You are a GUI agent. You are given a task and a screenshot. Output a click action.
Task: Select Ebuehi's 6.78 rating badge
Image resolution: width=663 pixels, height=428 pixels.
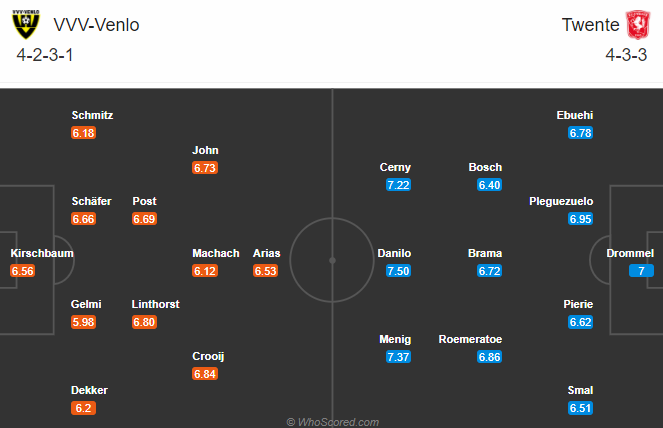pyautogui.click(x=580, y=133)
